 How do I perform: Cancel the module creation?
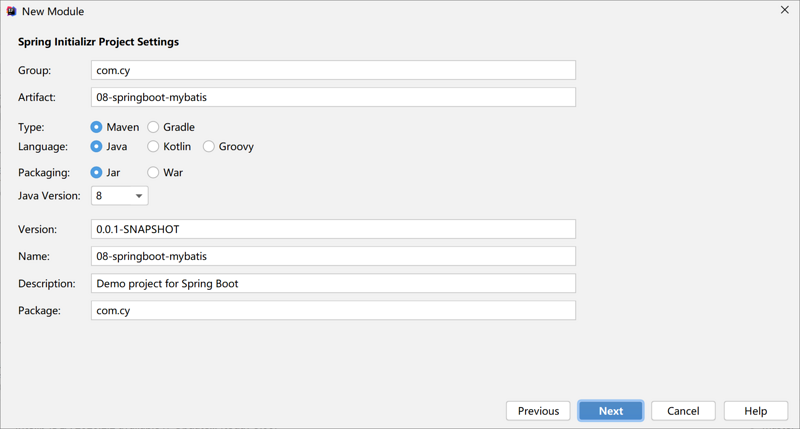click(683, 411)
